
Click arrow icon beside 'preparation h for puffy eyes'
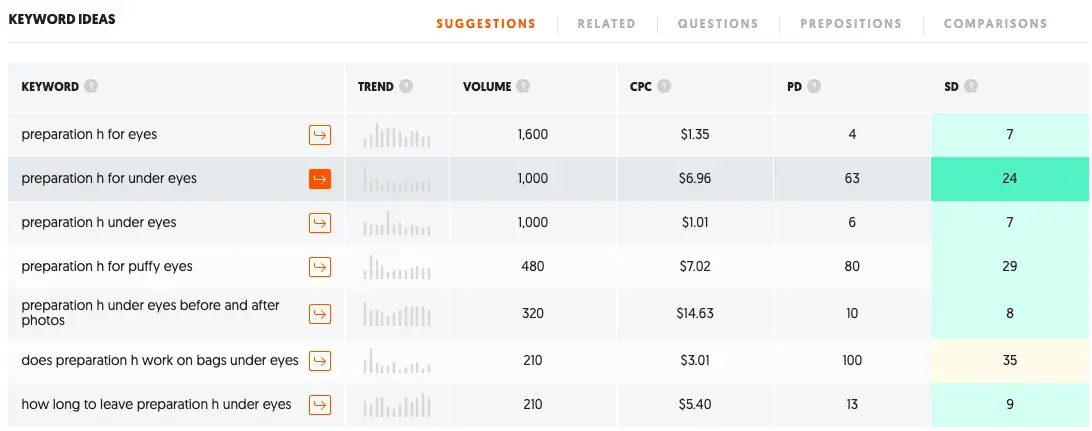coord(320,267)
